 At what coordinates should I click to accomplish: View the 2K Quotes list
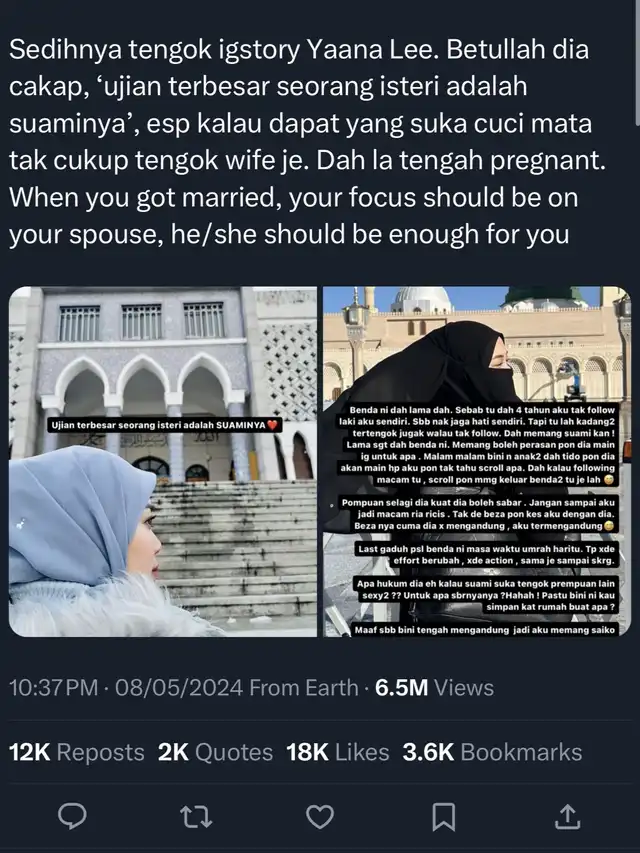pyautogui.click(x=216, y=752)
